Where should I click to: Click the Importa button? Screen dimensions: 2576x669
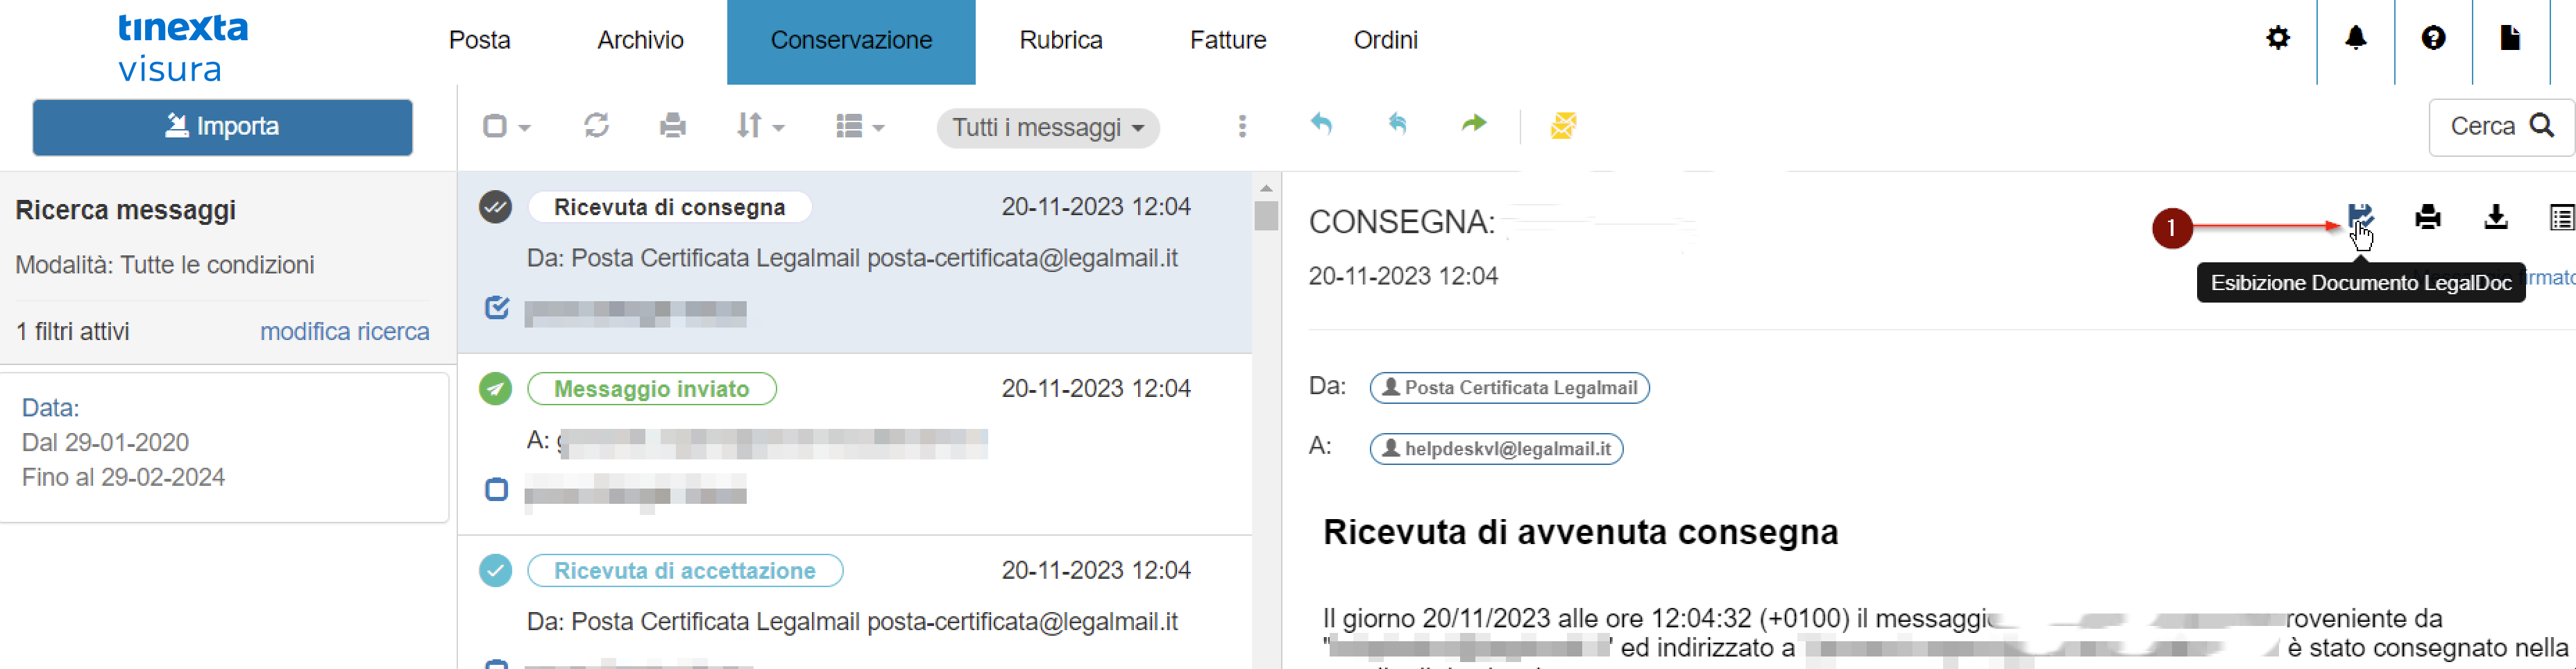point(222,127)
